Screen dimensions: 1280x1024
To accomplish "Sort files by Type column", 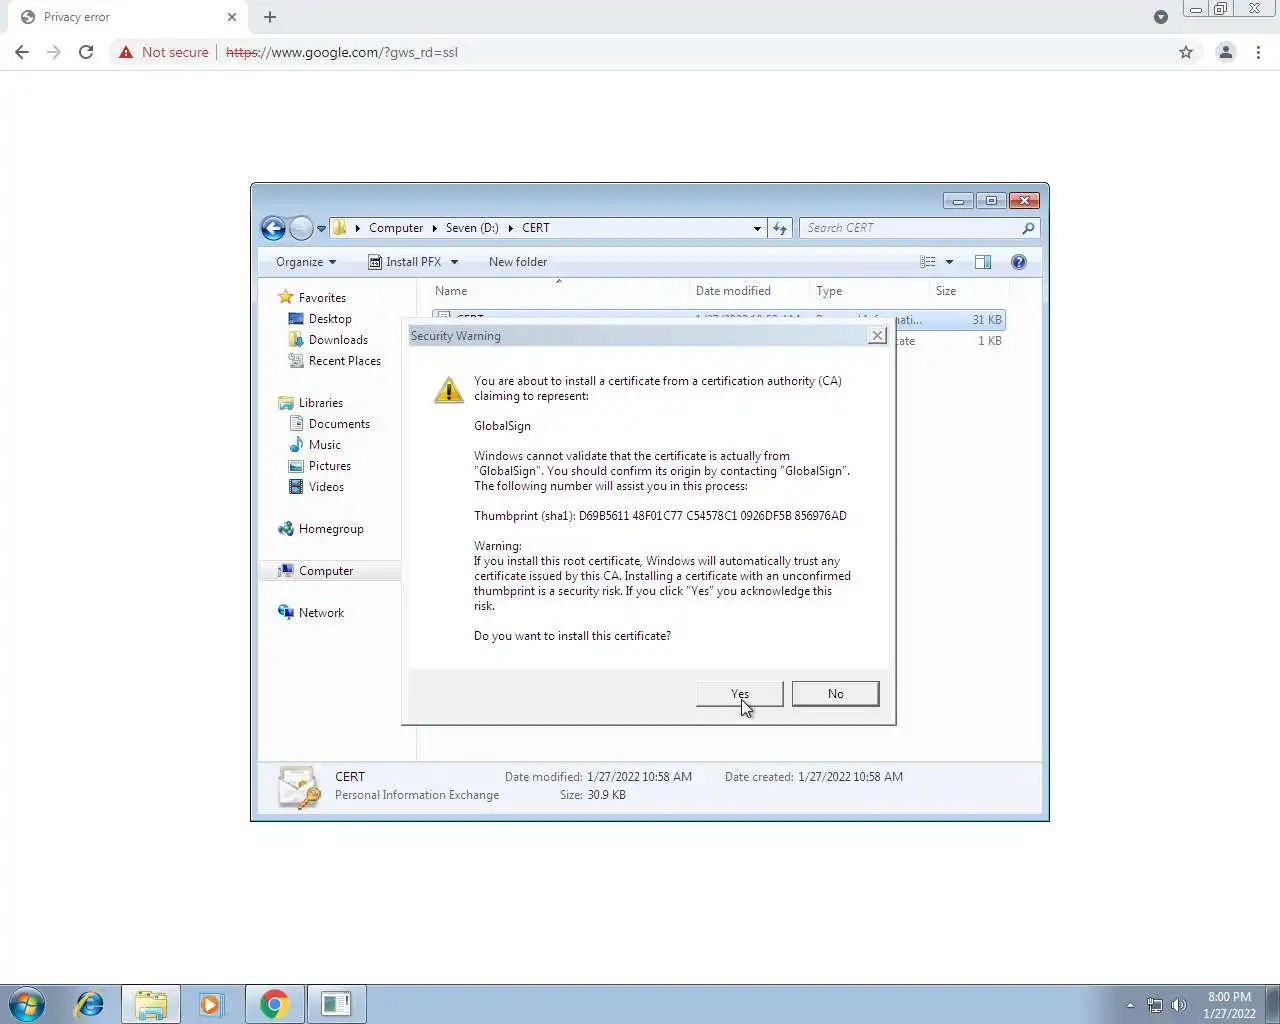I will coord(869,291).
